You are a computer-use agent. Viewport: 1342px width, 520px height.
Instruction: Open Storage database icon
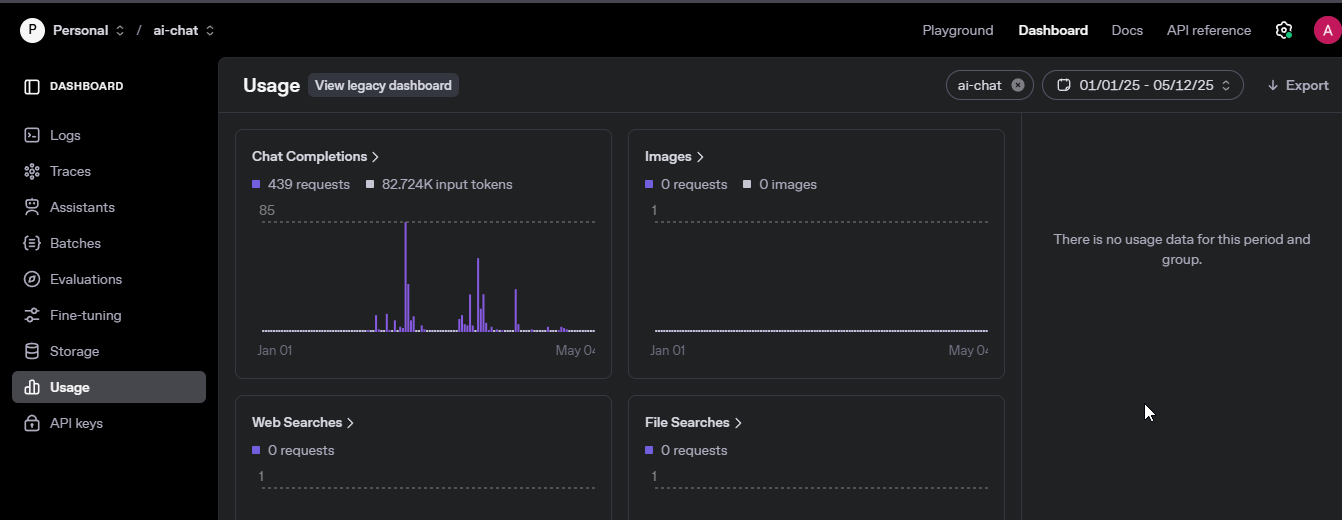click(32, 351)
